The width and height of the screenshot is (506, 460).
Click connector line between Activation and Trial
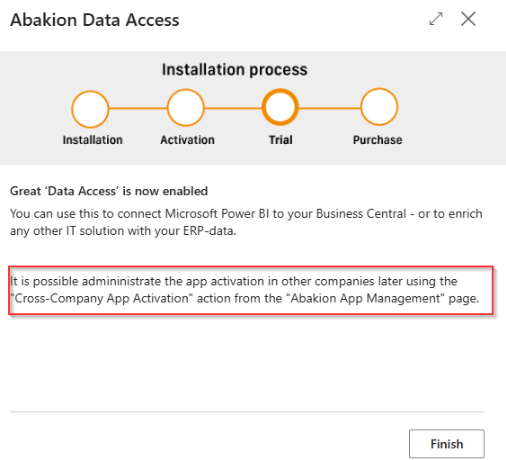[233, 108]
